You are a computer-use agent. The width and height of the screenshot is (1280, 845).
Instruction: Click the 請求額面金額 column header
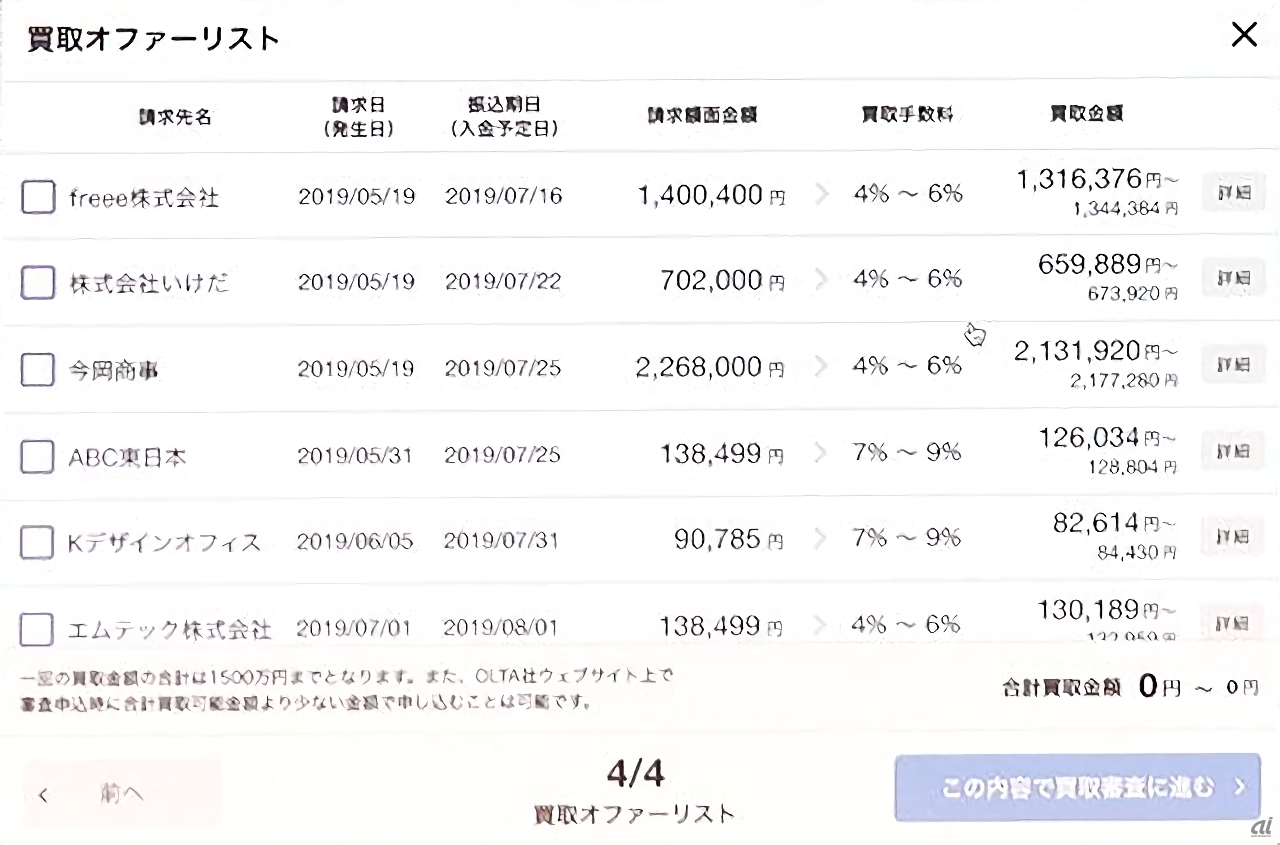[702, 114]
